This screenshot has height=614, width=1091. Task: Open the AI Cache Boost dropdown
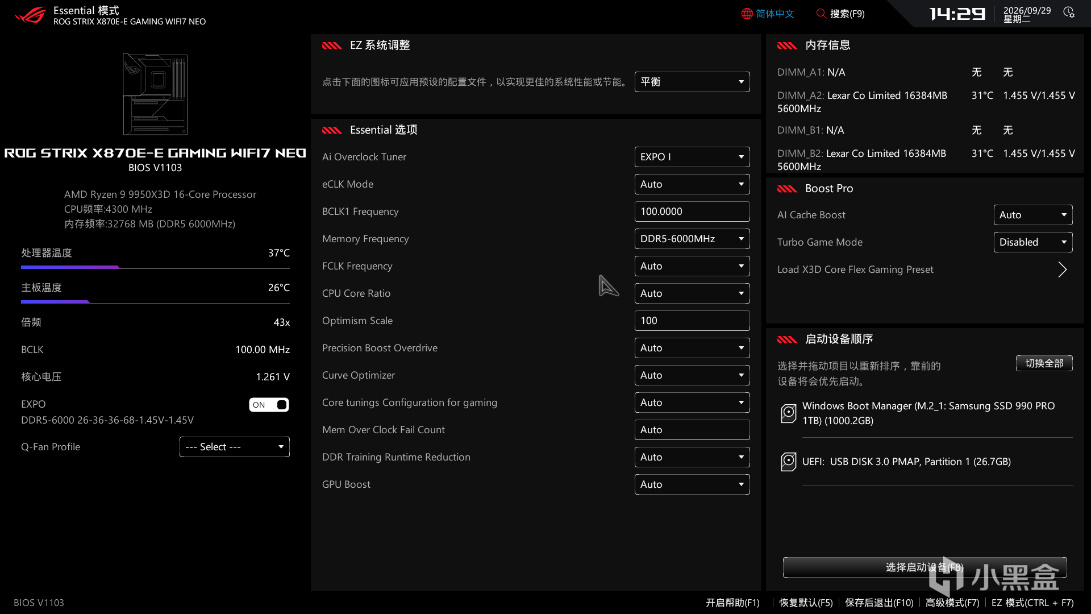click(x=1033, y=214)
